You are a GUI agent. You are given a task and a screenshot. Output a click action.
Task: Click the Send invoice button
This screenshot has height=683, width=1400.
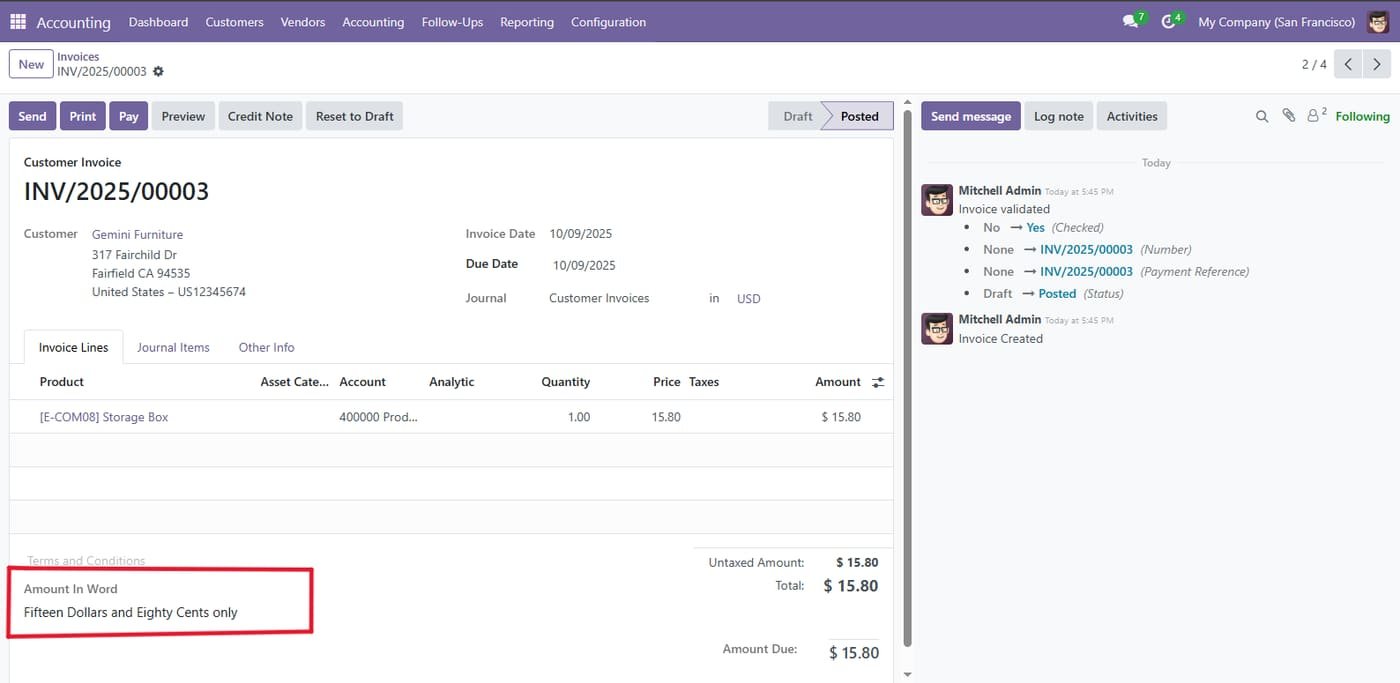pos(32,116)
